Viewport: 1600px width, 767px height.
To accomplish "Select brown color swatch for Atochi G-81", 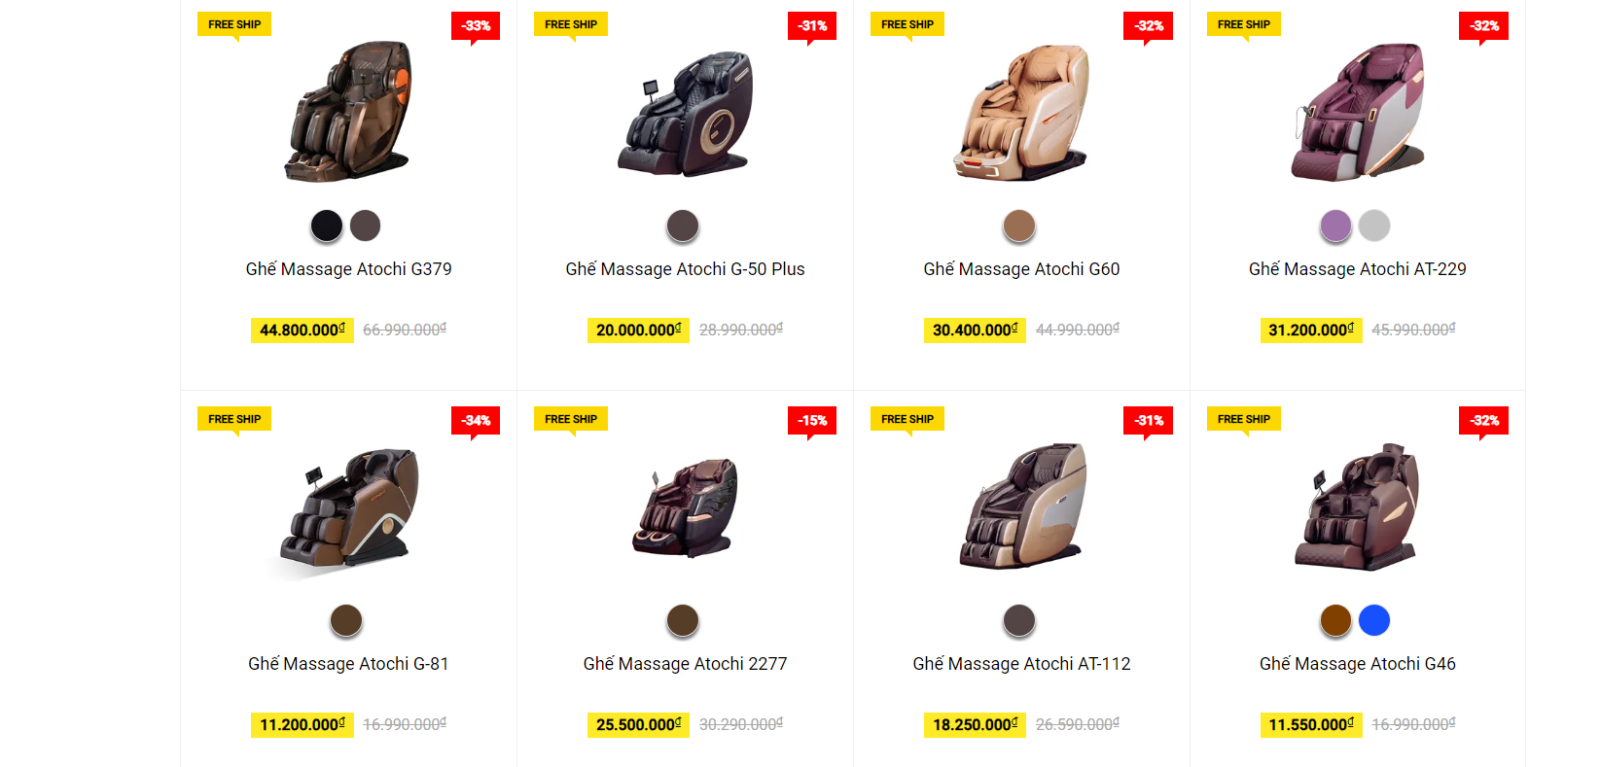I will tap(346, 620).
